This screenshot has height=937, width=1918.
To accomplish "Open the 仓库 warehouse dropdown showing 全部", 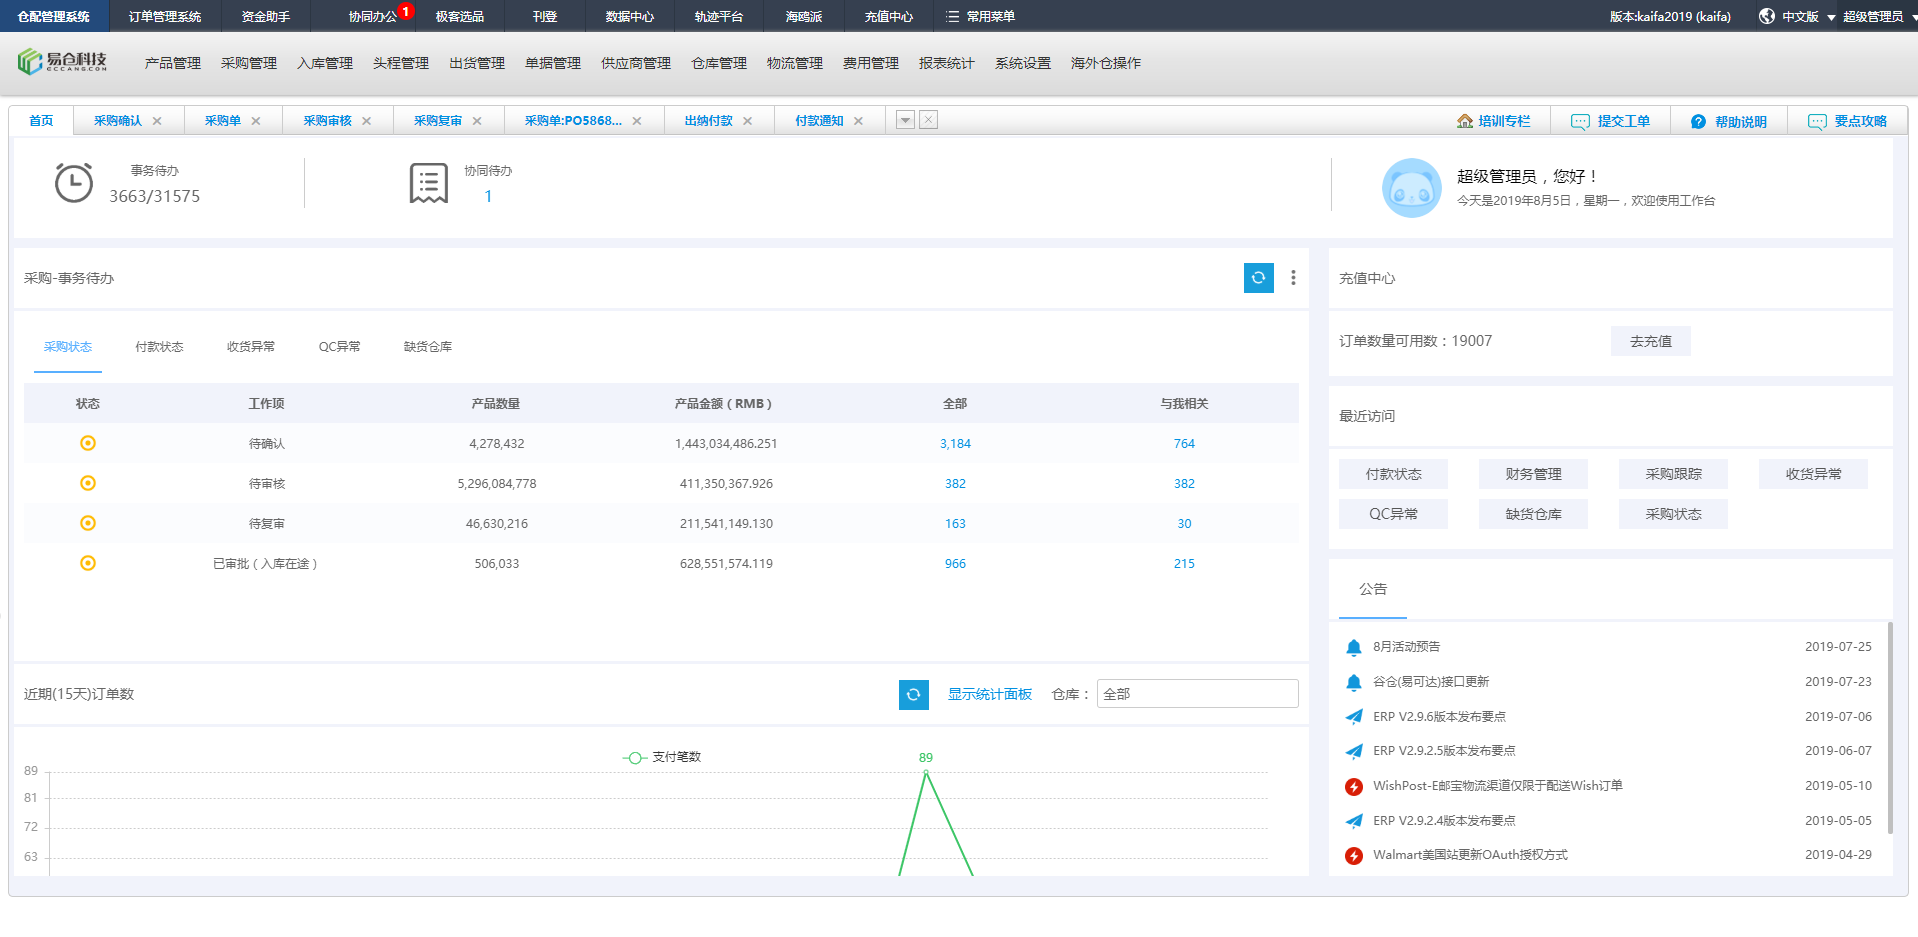I will [x=1197, y=693].
